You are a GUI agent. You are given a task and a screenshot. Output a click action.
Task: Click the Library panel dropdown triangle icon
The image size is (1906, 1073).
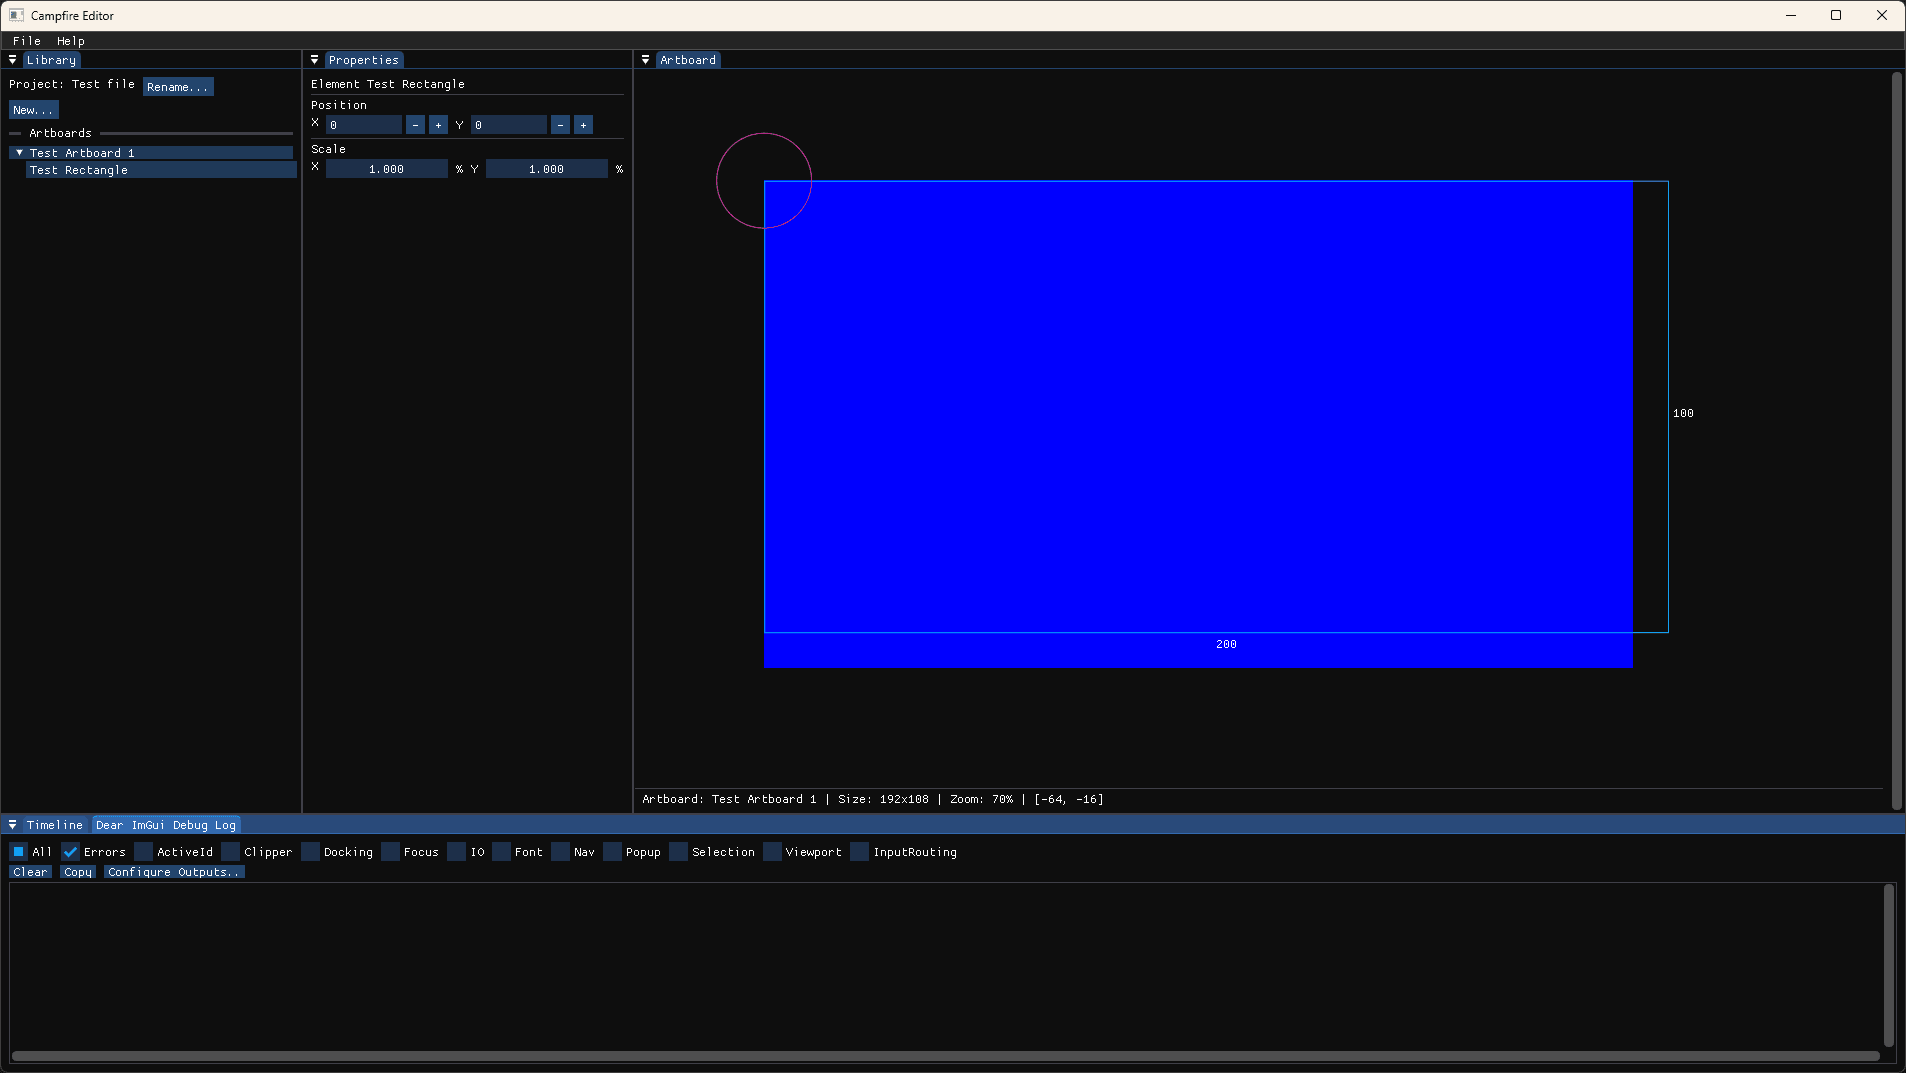[12, 60]
